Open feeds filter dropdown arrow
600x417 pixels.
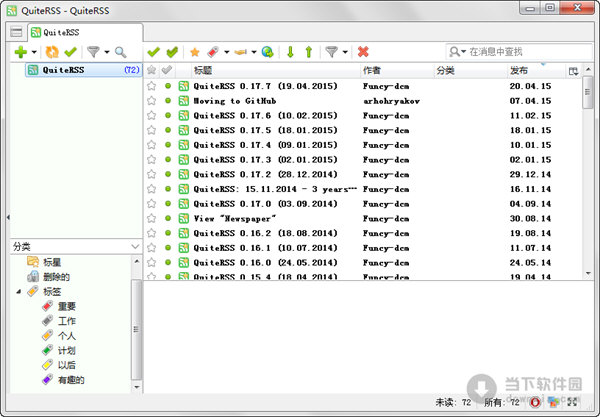pyautogui.click(x=107, y=52)
